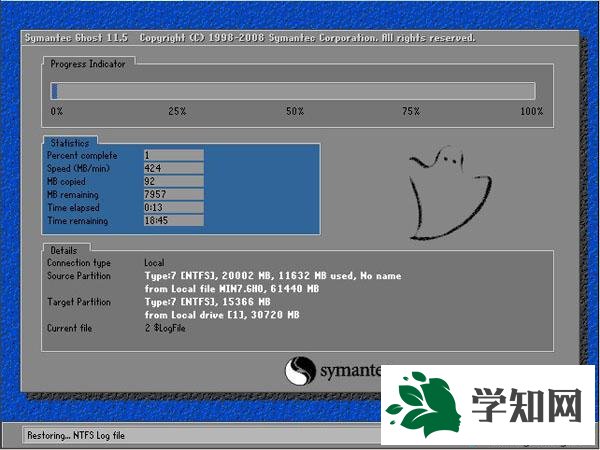Click the Symantec Ghost 11.5 title text

pos(76,38)
